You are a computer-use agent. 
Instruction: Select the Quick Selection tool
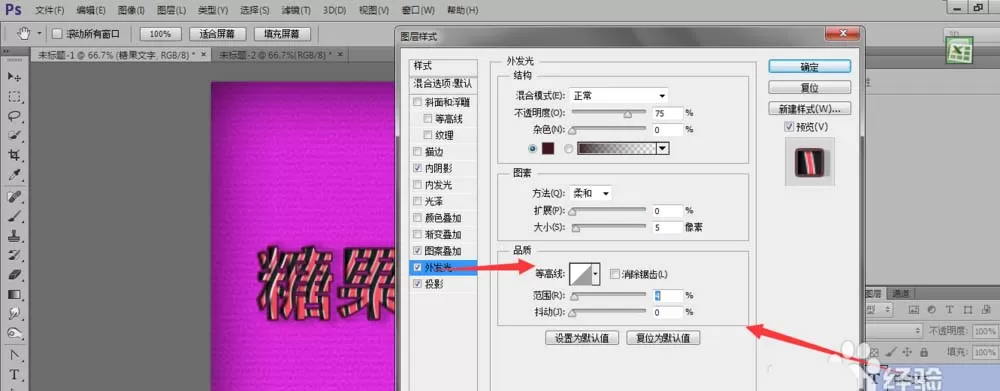pyautogui.click(x=14, y=136)
